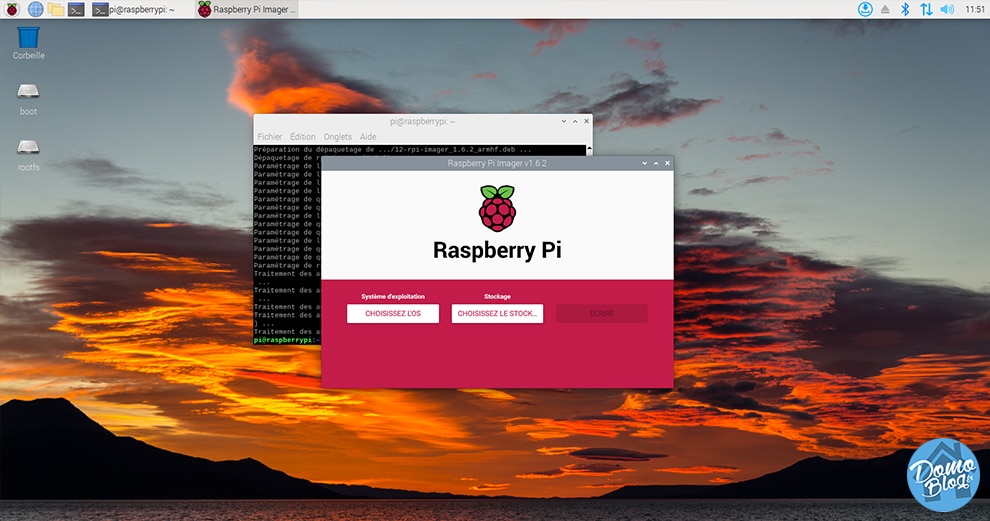Image resolution: width=990 pixels, height=521 pixels.
Task: Minimize the terminal window
Action: click(564, 121)
